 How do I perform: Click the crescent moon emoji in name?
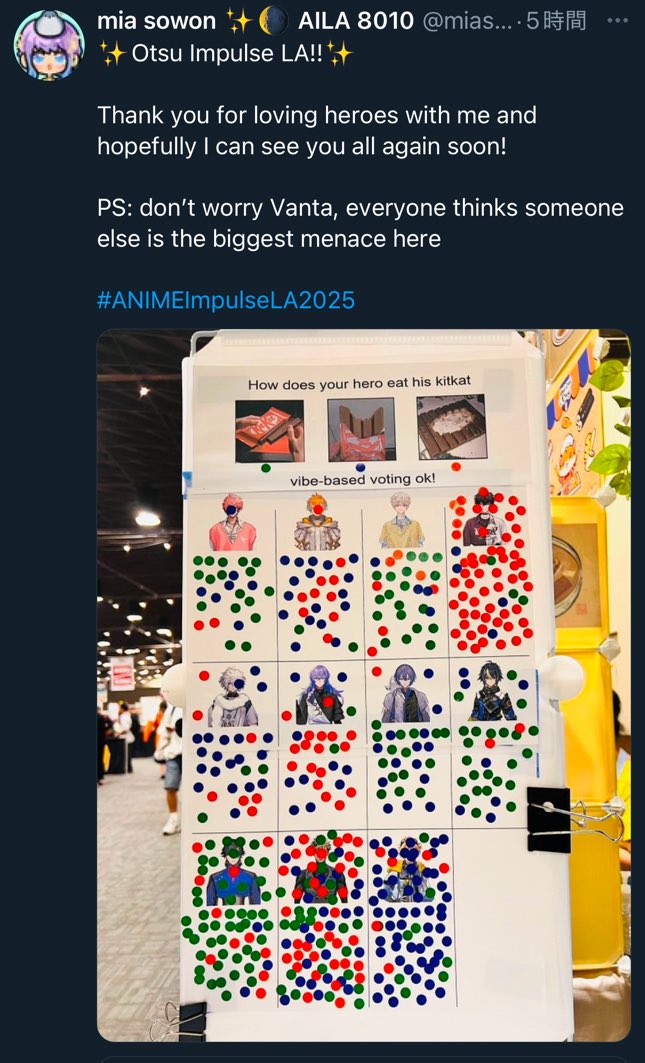[x=274, y=22]
